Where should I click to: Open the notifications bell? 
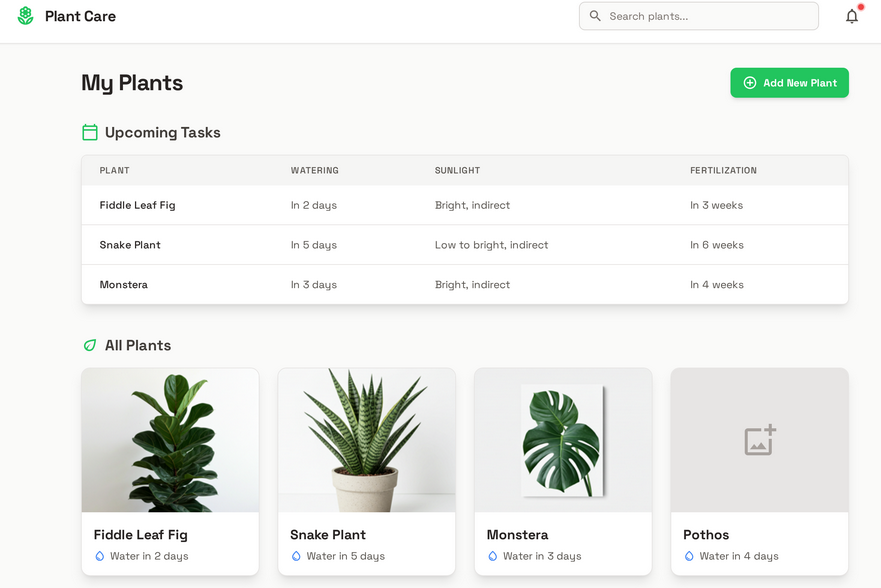click(852, 16)
